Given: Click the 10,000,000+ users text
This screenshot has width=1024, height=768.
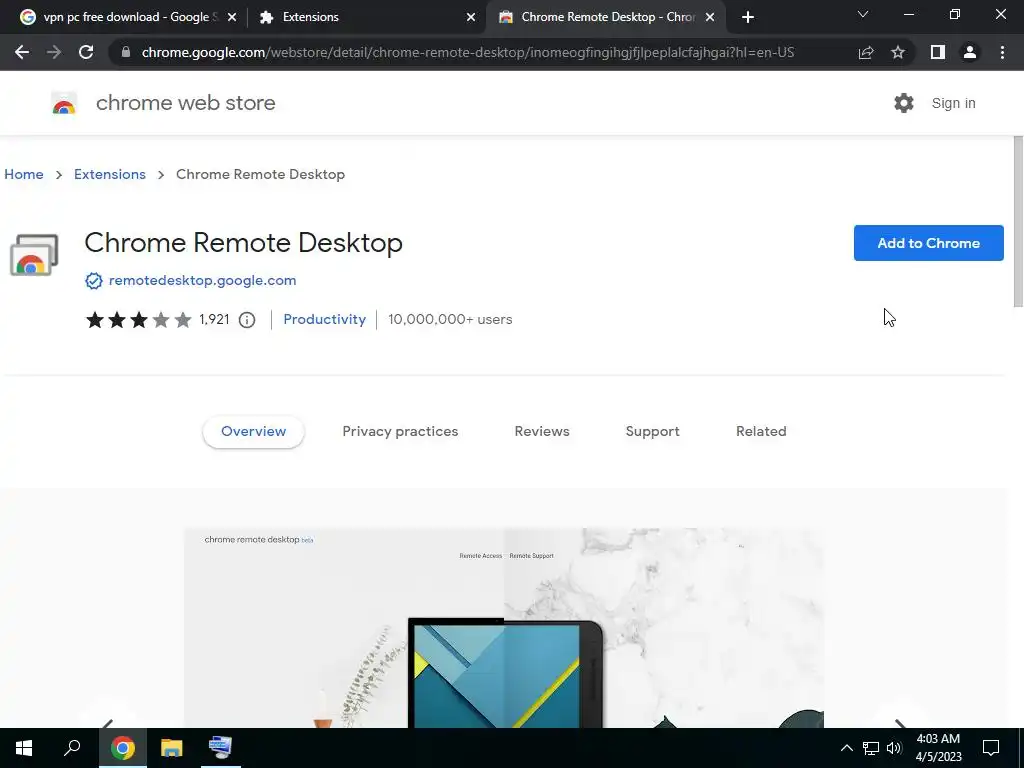Looking at the screenshot, I should 450,319.
